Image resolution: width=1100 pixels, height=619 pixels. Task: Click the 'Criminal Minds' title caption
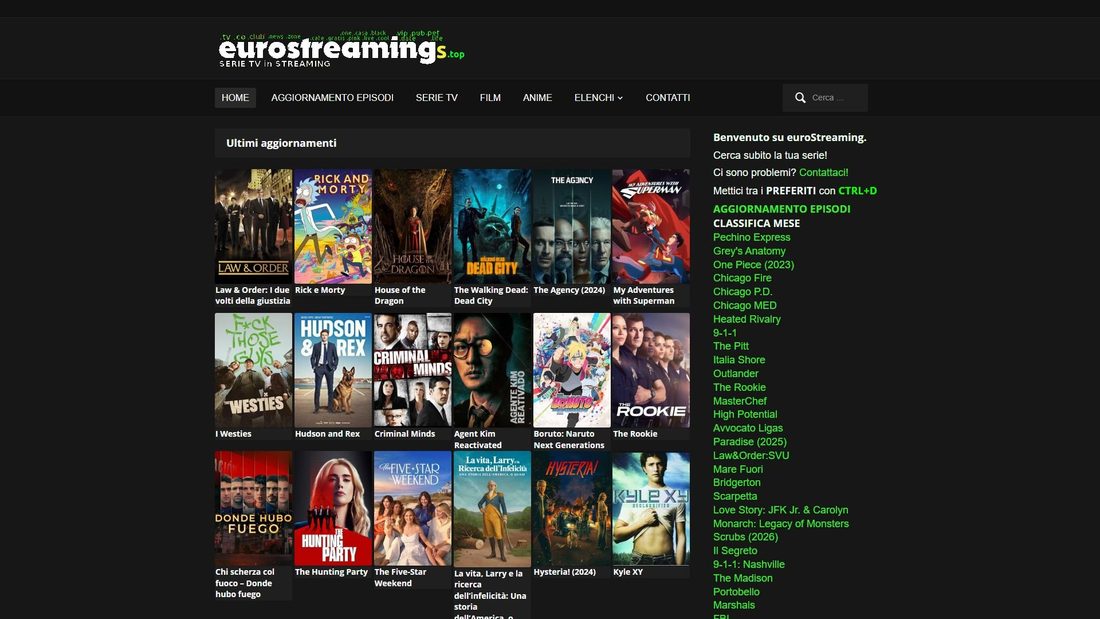[405, 434]
